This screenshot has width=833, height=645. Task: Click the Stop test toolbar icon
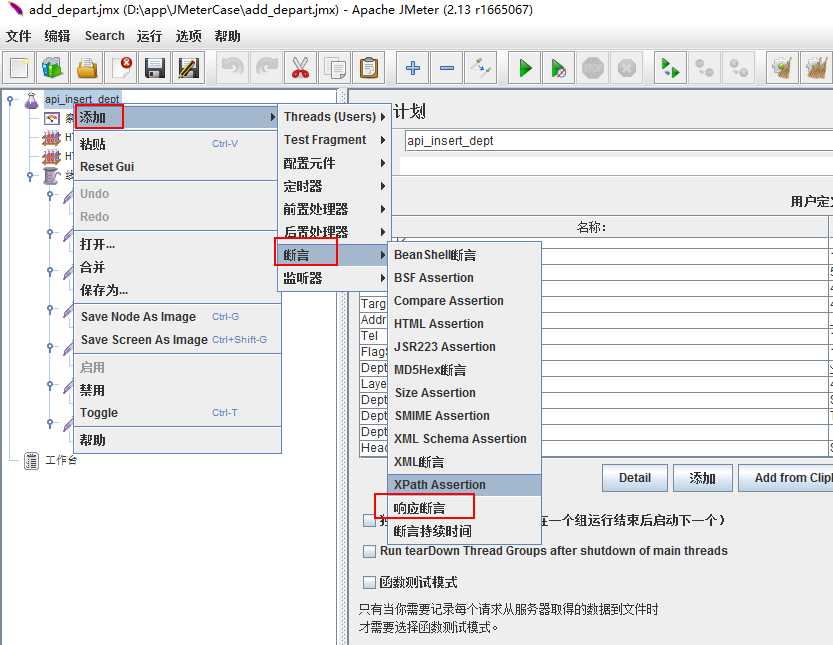[x=592, y=68]
